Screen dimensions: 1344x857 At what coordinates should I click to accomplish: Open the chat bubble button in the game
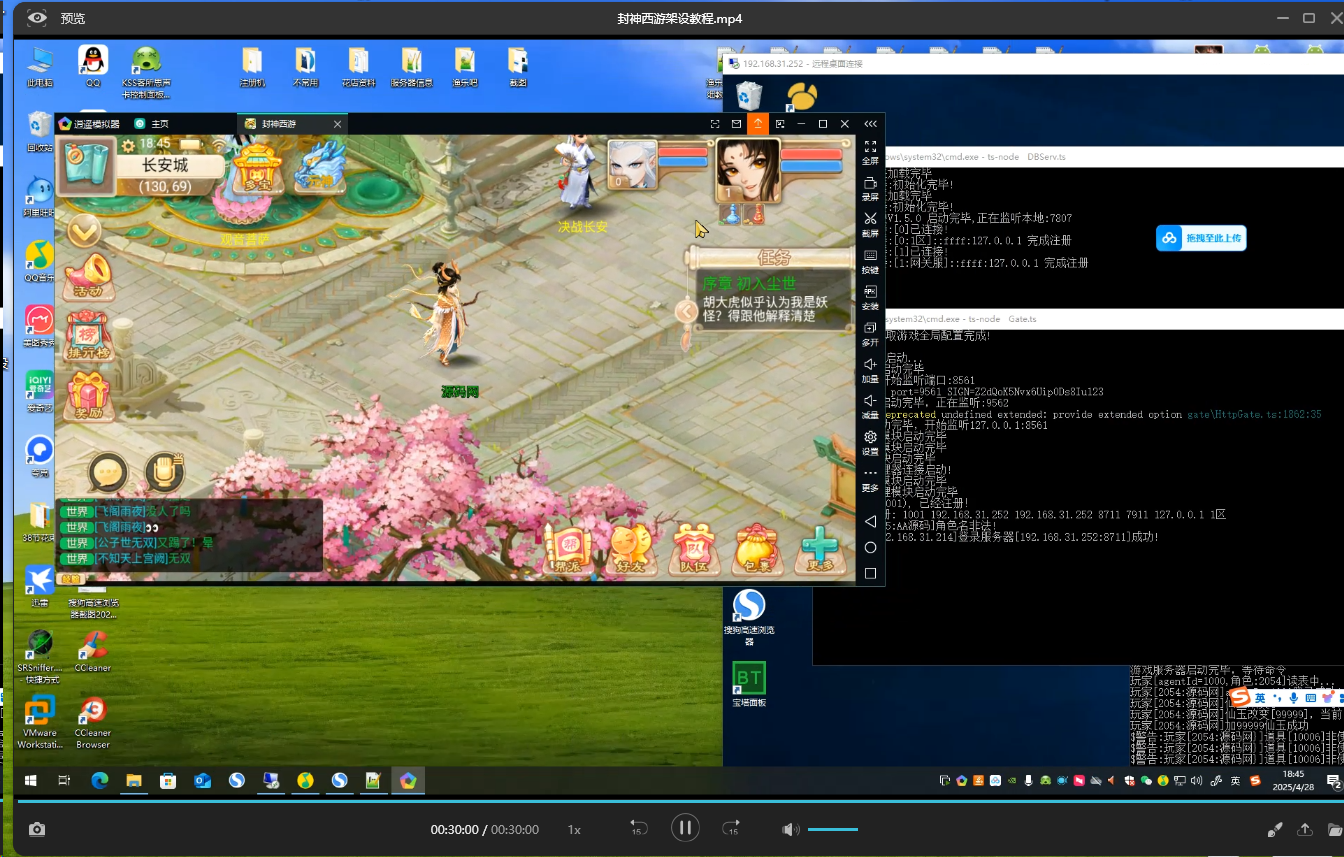(x=108, y=473)
